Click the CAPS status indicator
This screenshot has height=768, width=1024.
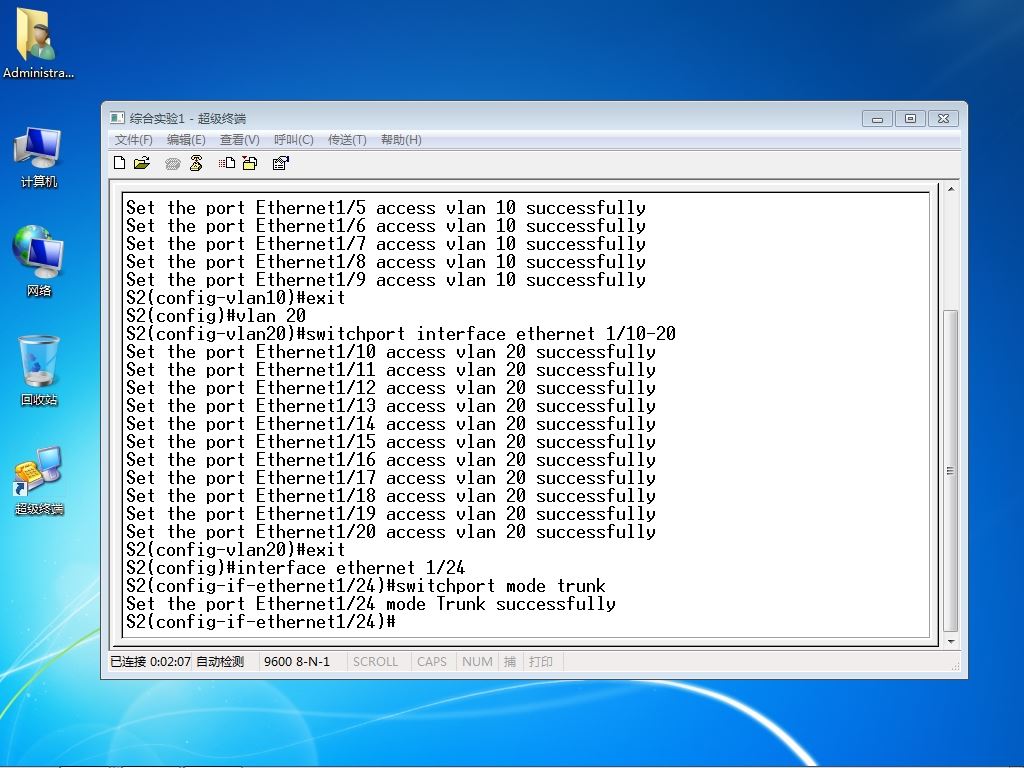point(432,662)
